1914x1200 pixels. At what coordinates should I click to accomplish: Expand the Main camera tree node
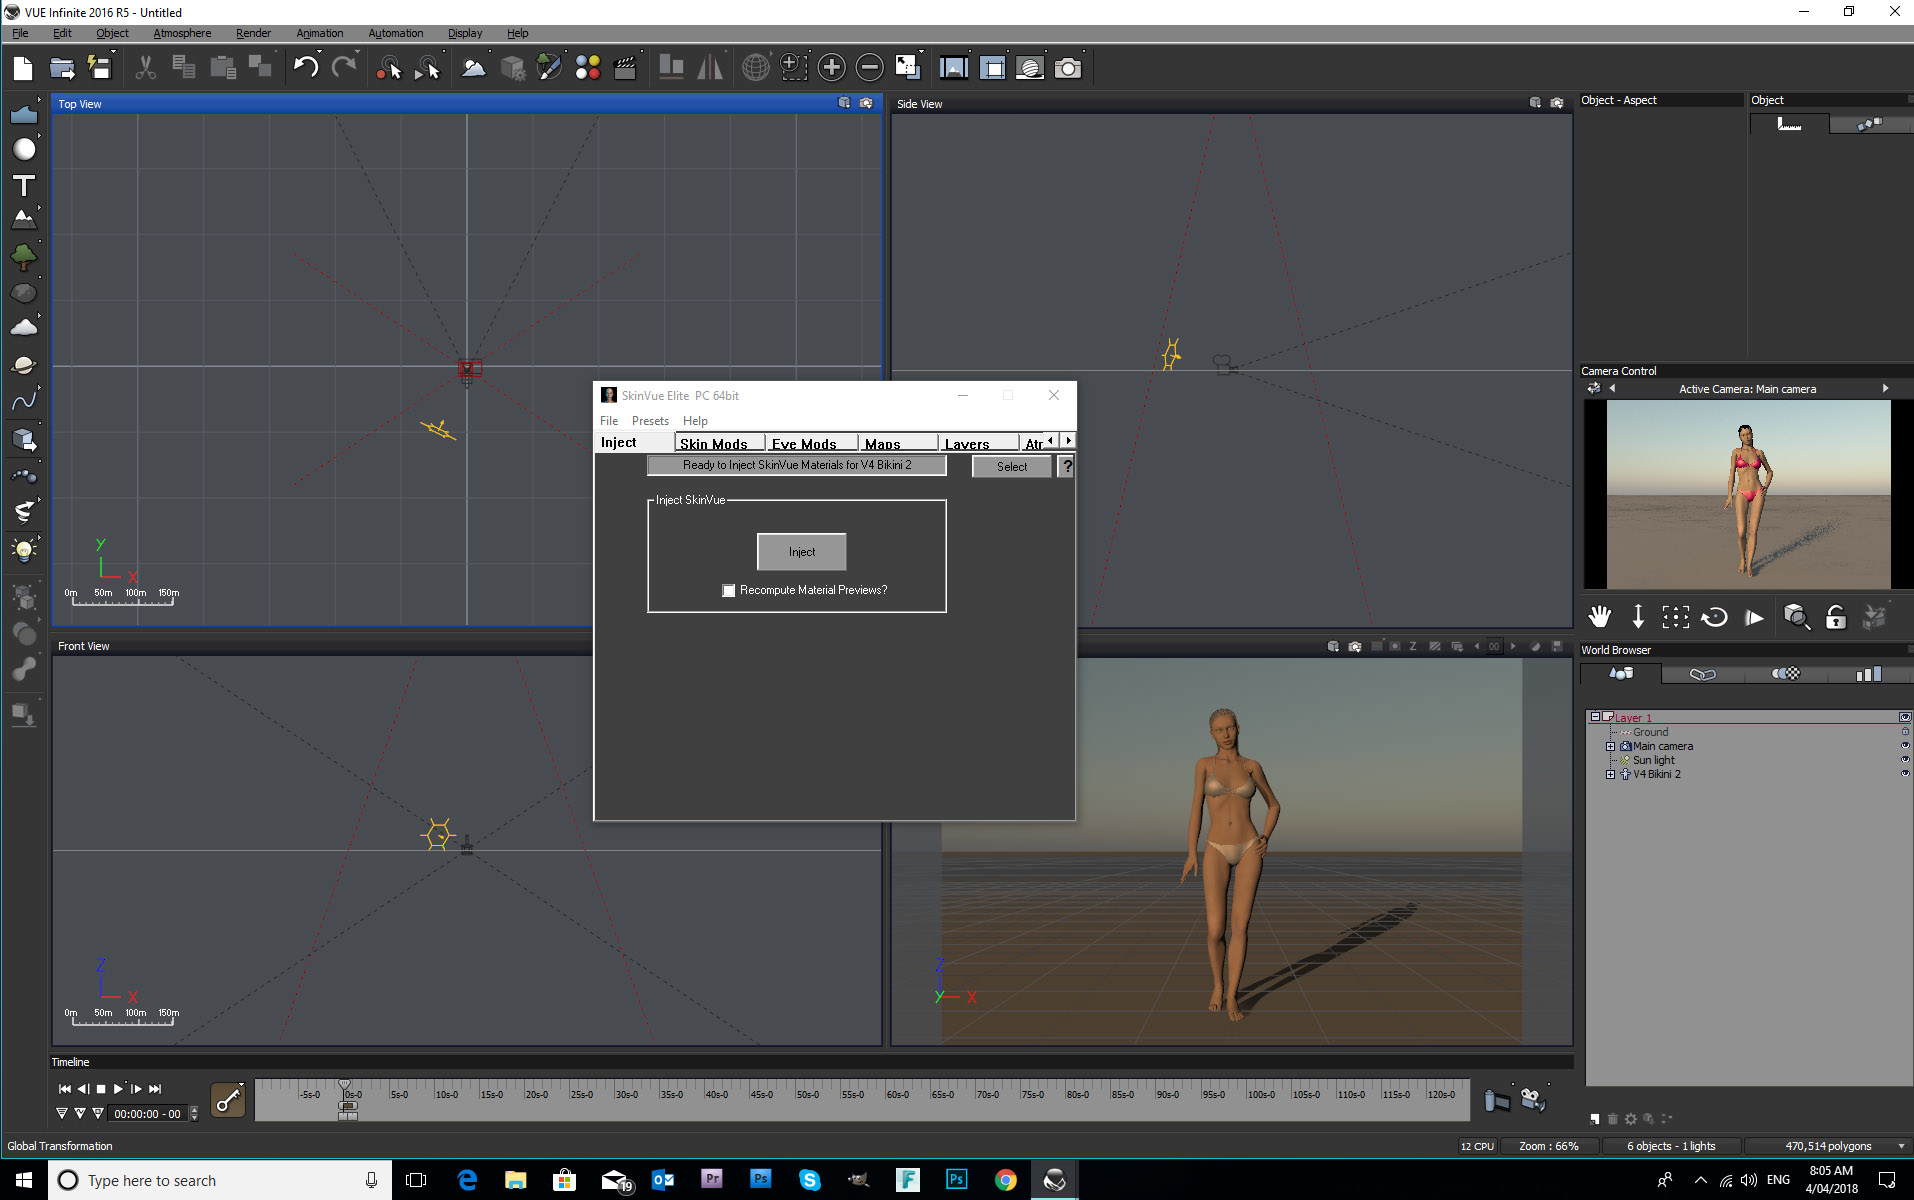pos(1610,746)
